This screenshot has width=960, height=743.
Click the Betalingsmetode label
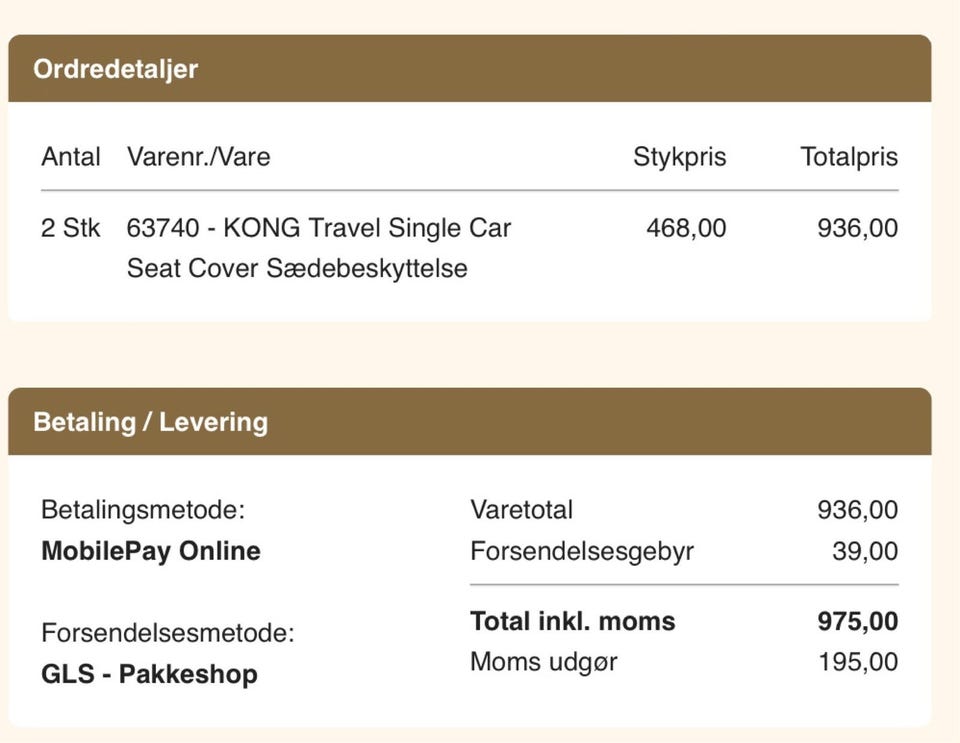pyautogui.click(x=143, y=510)
